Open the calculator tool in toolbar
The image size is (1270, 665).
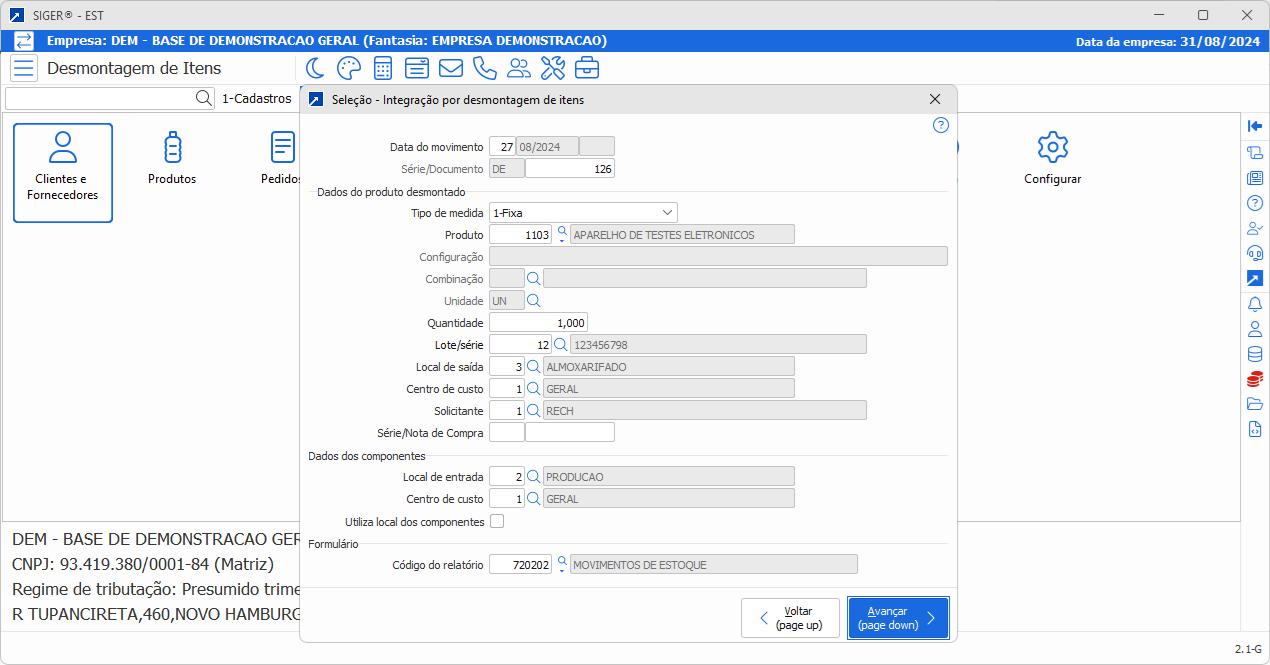click(x=382, y=68)
